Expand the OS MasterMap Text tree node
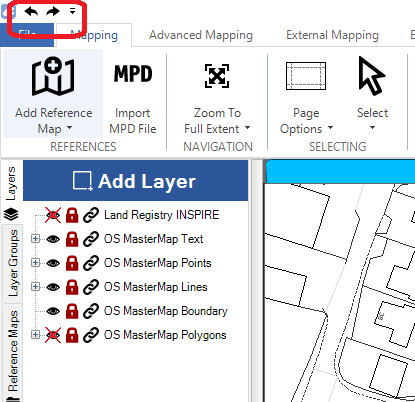415x402 pixels. tap(35, 239)
